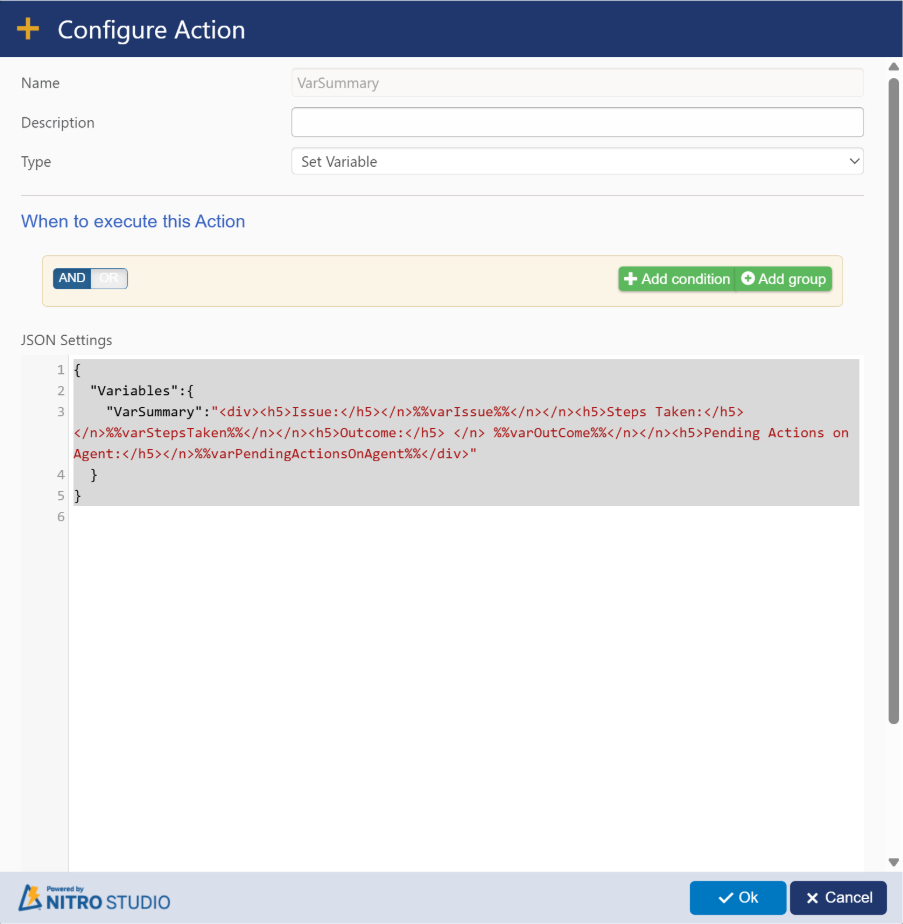Focus the Description text field
Viewport: 903px width, 924px height.
577,122
